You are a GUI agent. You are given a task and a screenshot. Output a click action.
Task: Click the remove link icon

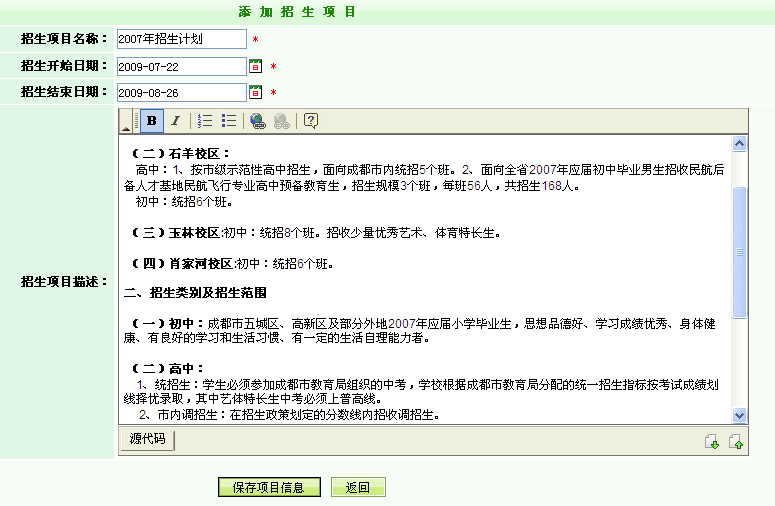282,121
